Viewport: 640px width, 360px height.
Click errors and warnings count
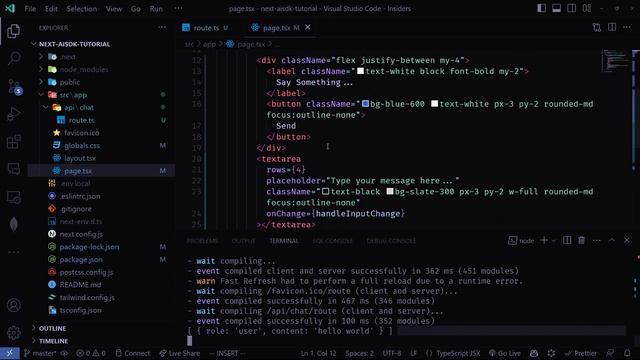pyautogui.click(x=91, y=353)
